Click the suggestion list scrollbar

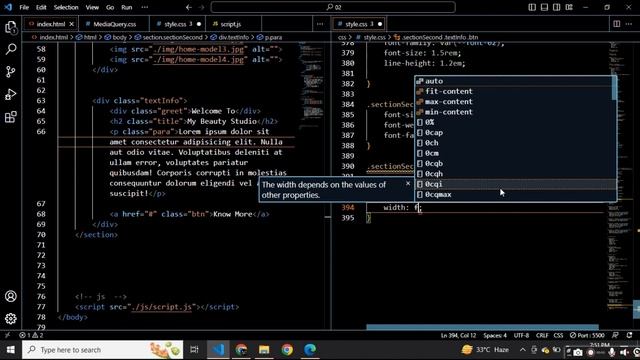coord(614,88)
